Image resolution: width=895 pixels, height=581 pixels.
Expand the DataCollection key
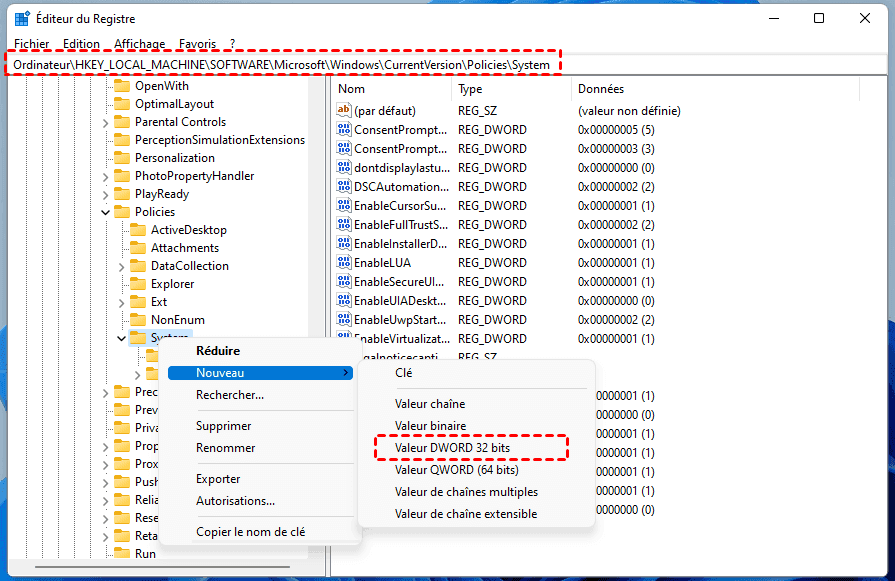pyautogui.click(x=122, y=267)
